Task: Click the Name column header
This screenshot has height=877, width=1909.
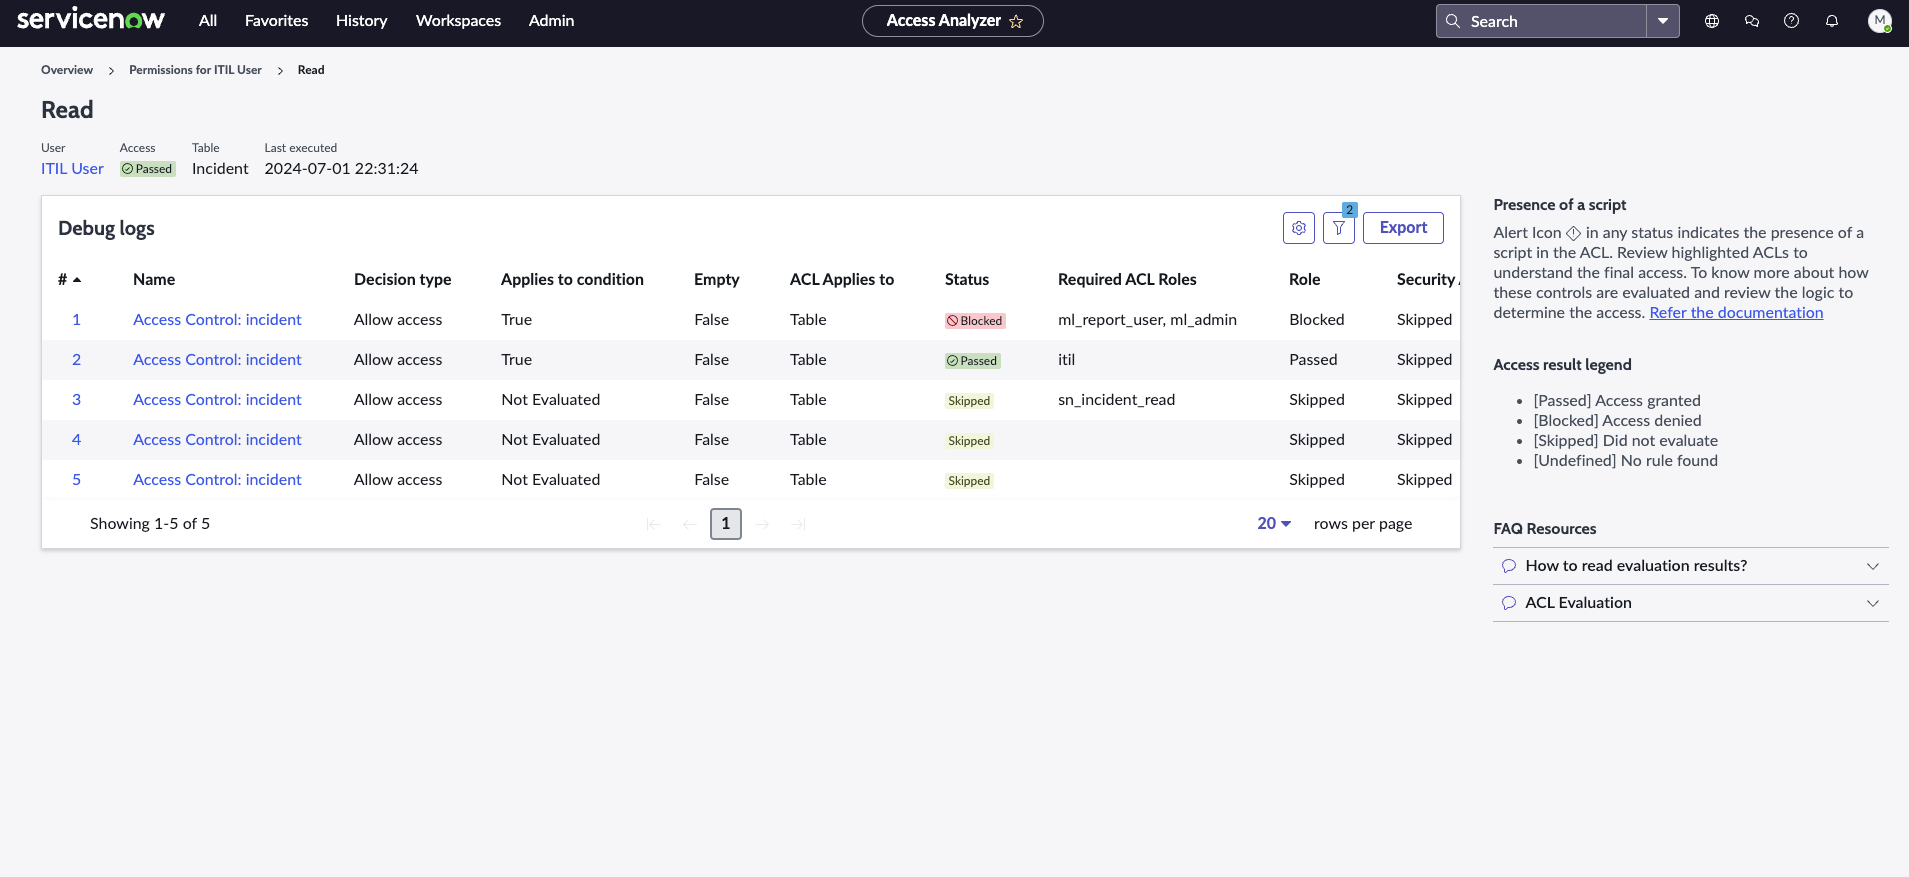Action: [x=154, y=280]
